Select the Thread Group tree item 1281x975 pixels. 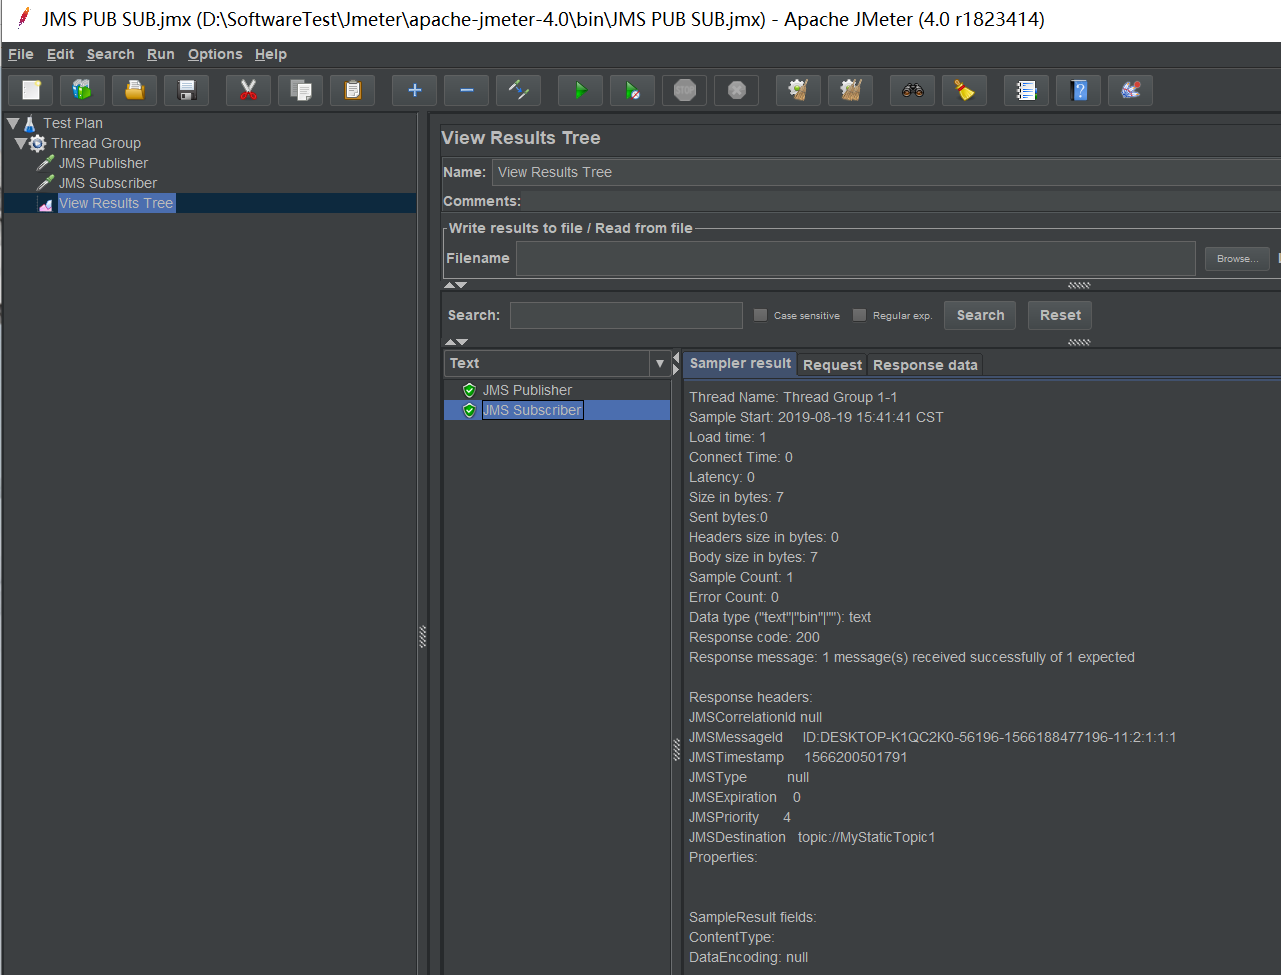(x=96, y=143)
